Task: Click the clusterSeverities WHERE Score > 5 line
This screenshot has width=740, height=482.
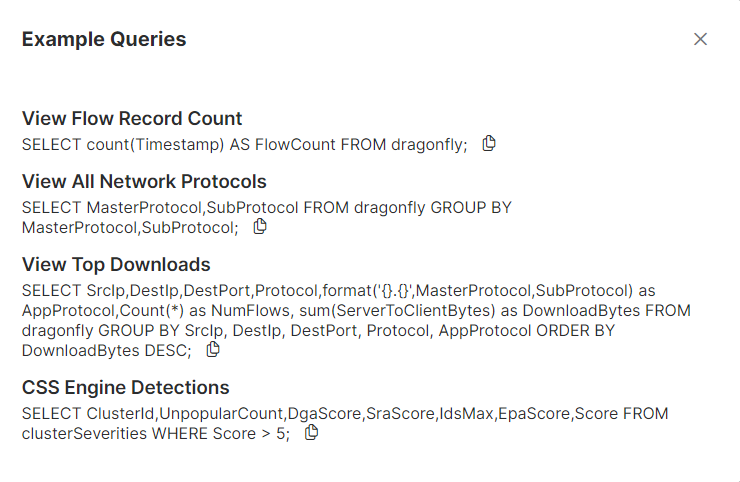Action: [x=155, y=433]
